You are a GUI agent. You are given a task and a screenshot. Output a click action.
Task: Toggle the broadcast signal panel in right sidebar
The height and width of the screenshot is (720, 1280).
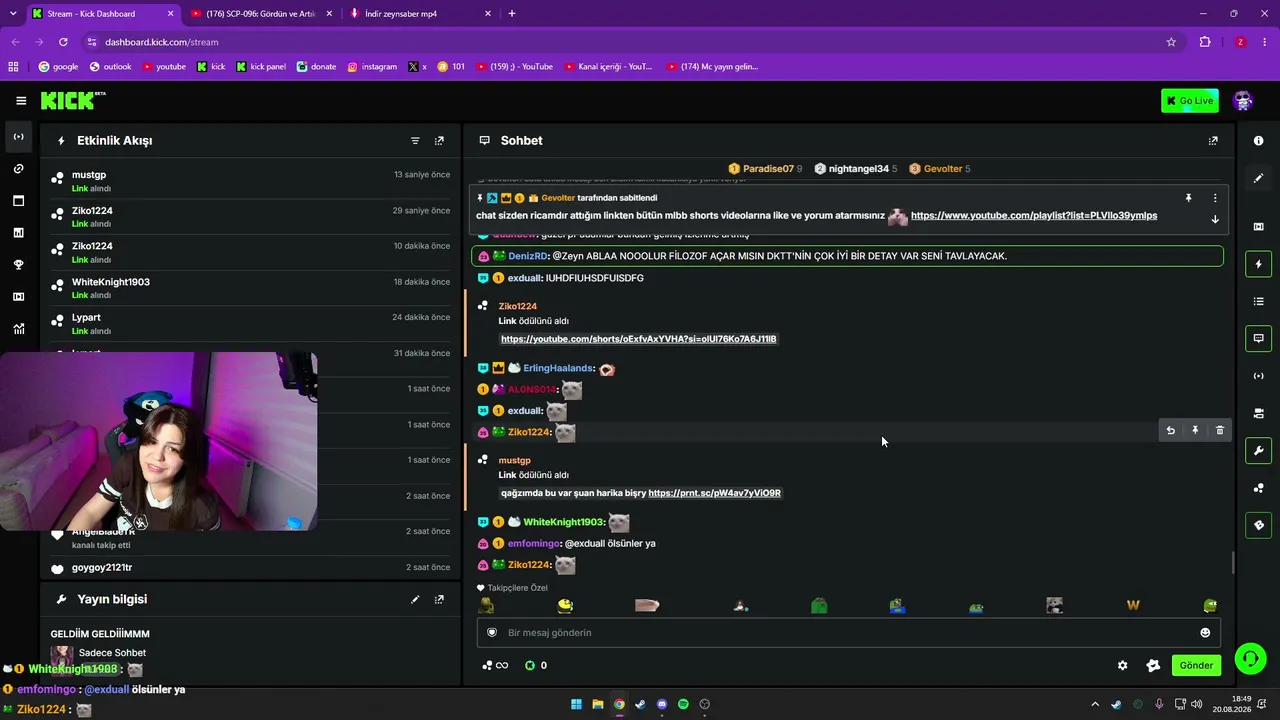click(1258, 376)
